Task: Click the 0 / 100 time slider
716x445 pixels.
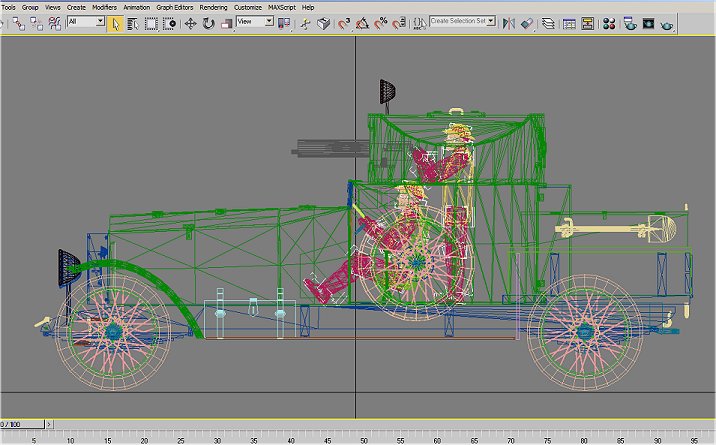Action: 22,424
